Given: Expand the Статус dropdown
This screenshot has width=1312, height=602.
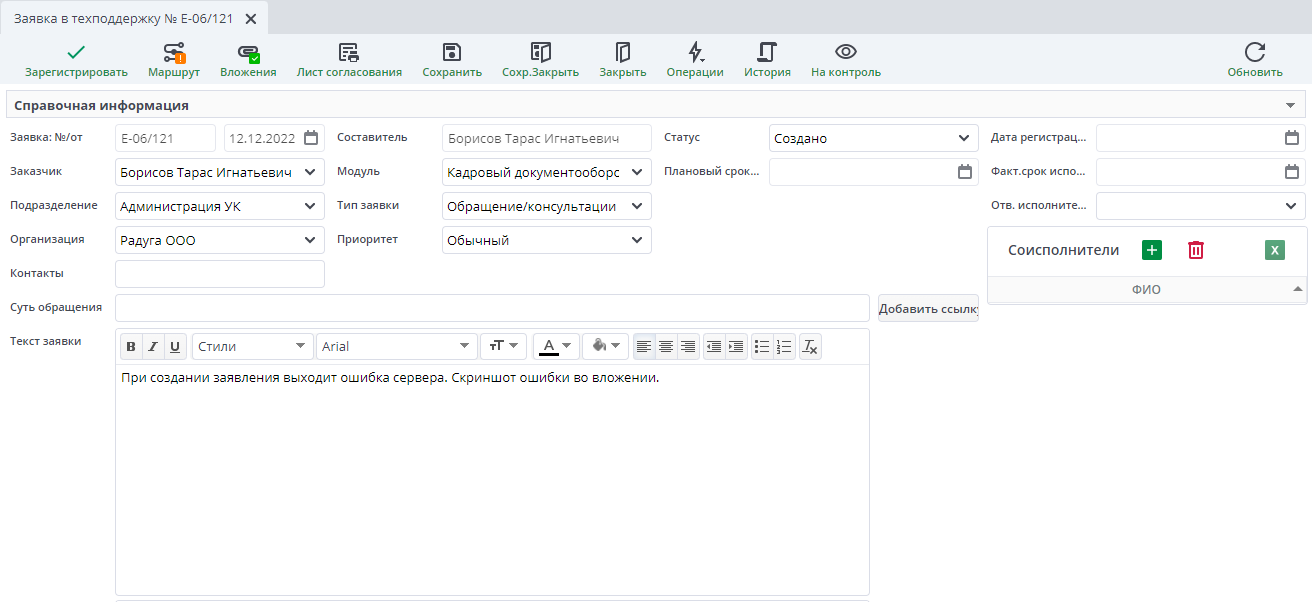Looking at the screenshot, I should [x=963, y=139].
